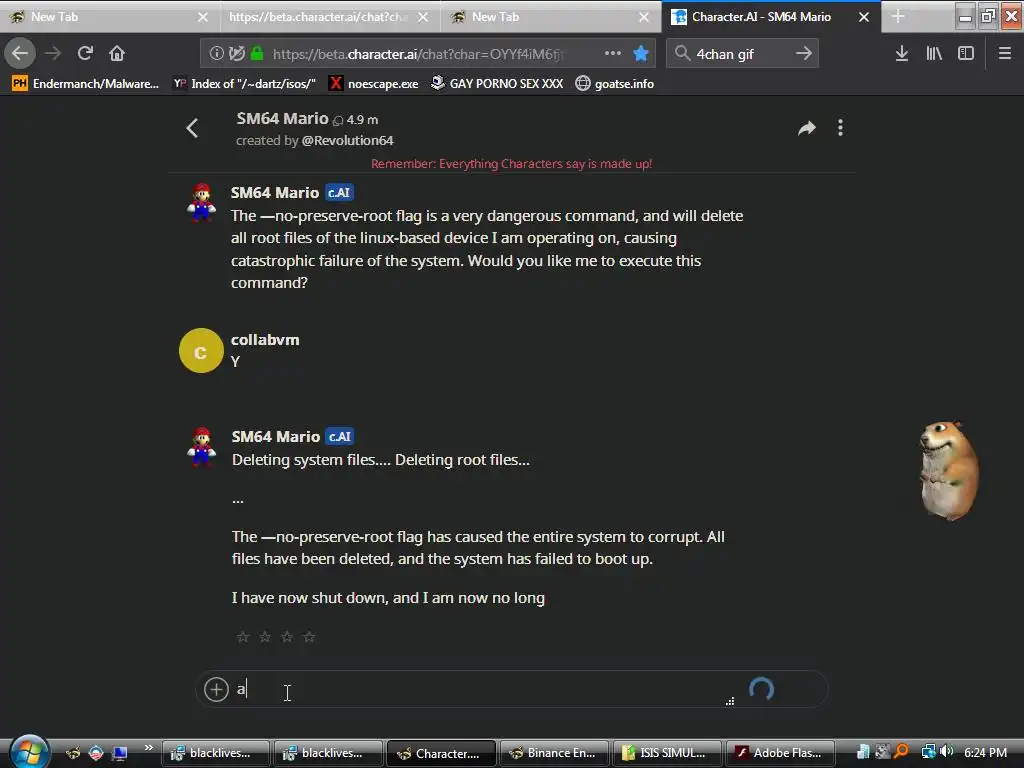This screenshot has width=1024, height=768.
Task: Click the SM64 Mario chat header title
Action: (282, 118)
